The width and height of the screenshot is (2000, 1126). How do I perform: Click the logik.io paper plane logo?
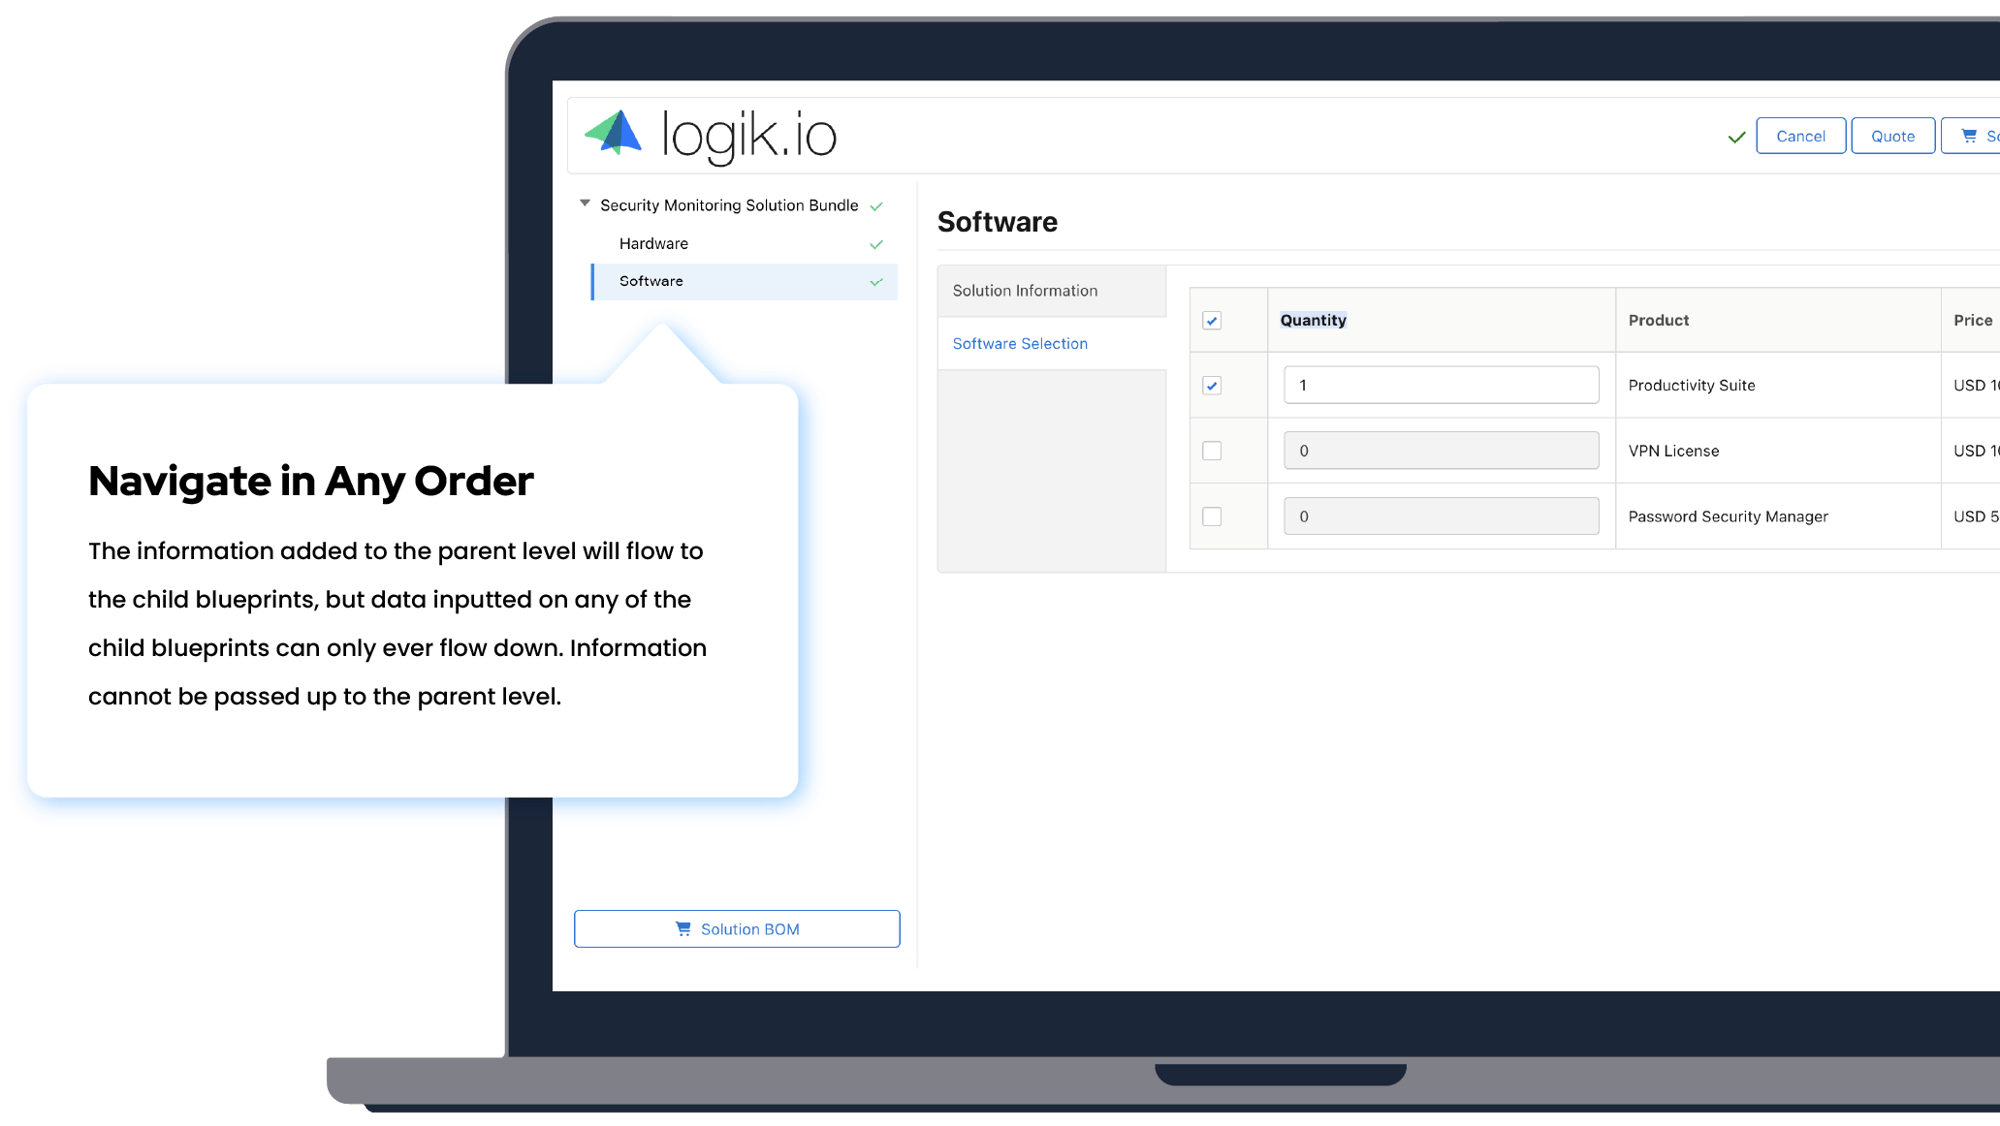point(613,133)
